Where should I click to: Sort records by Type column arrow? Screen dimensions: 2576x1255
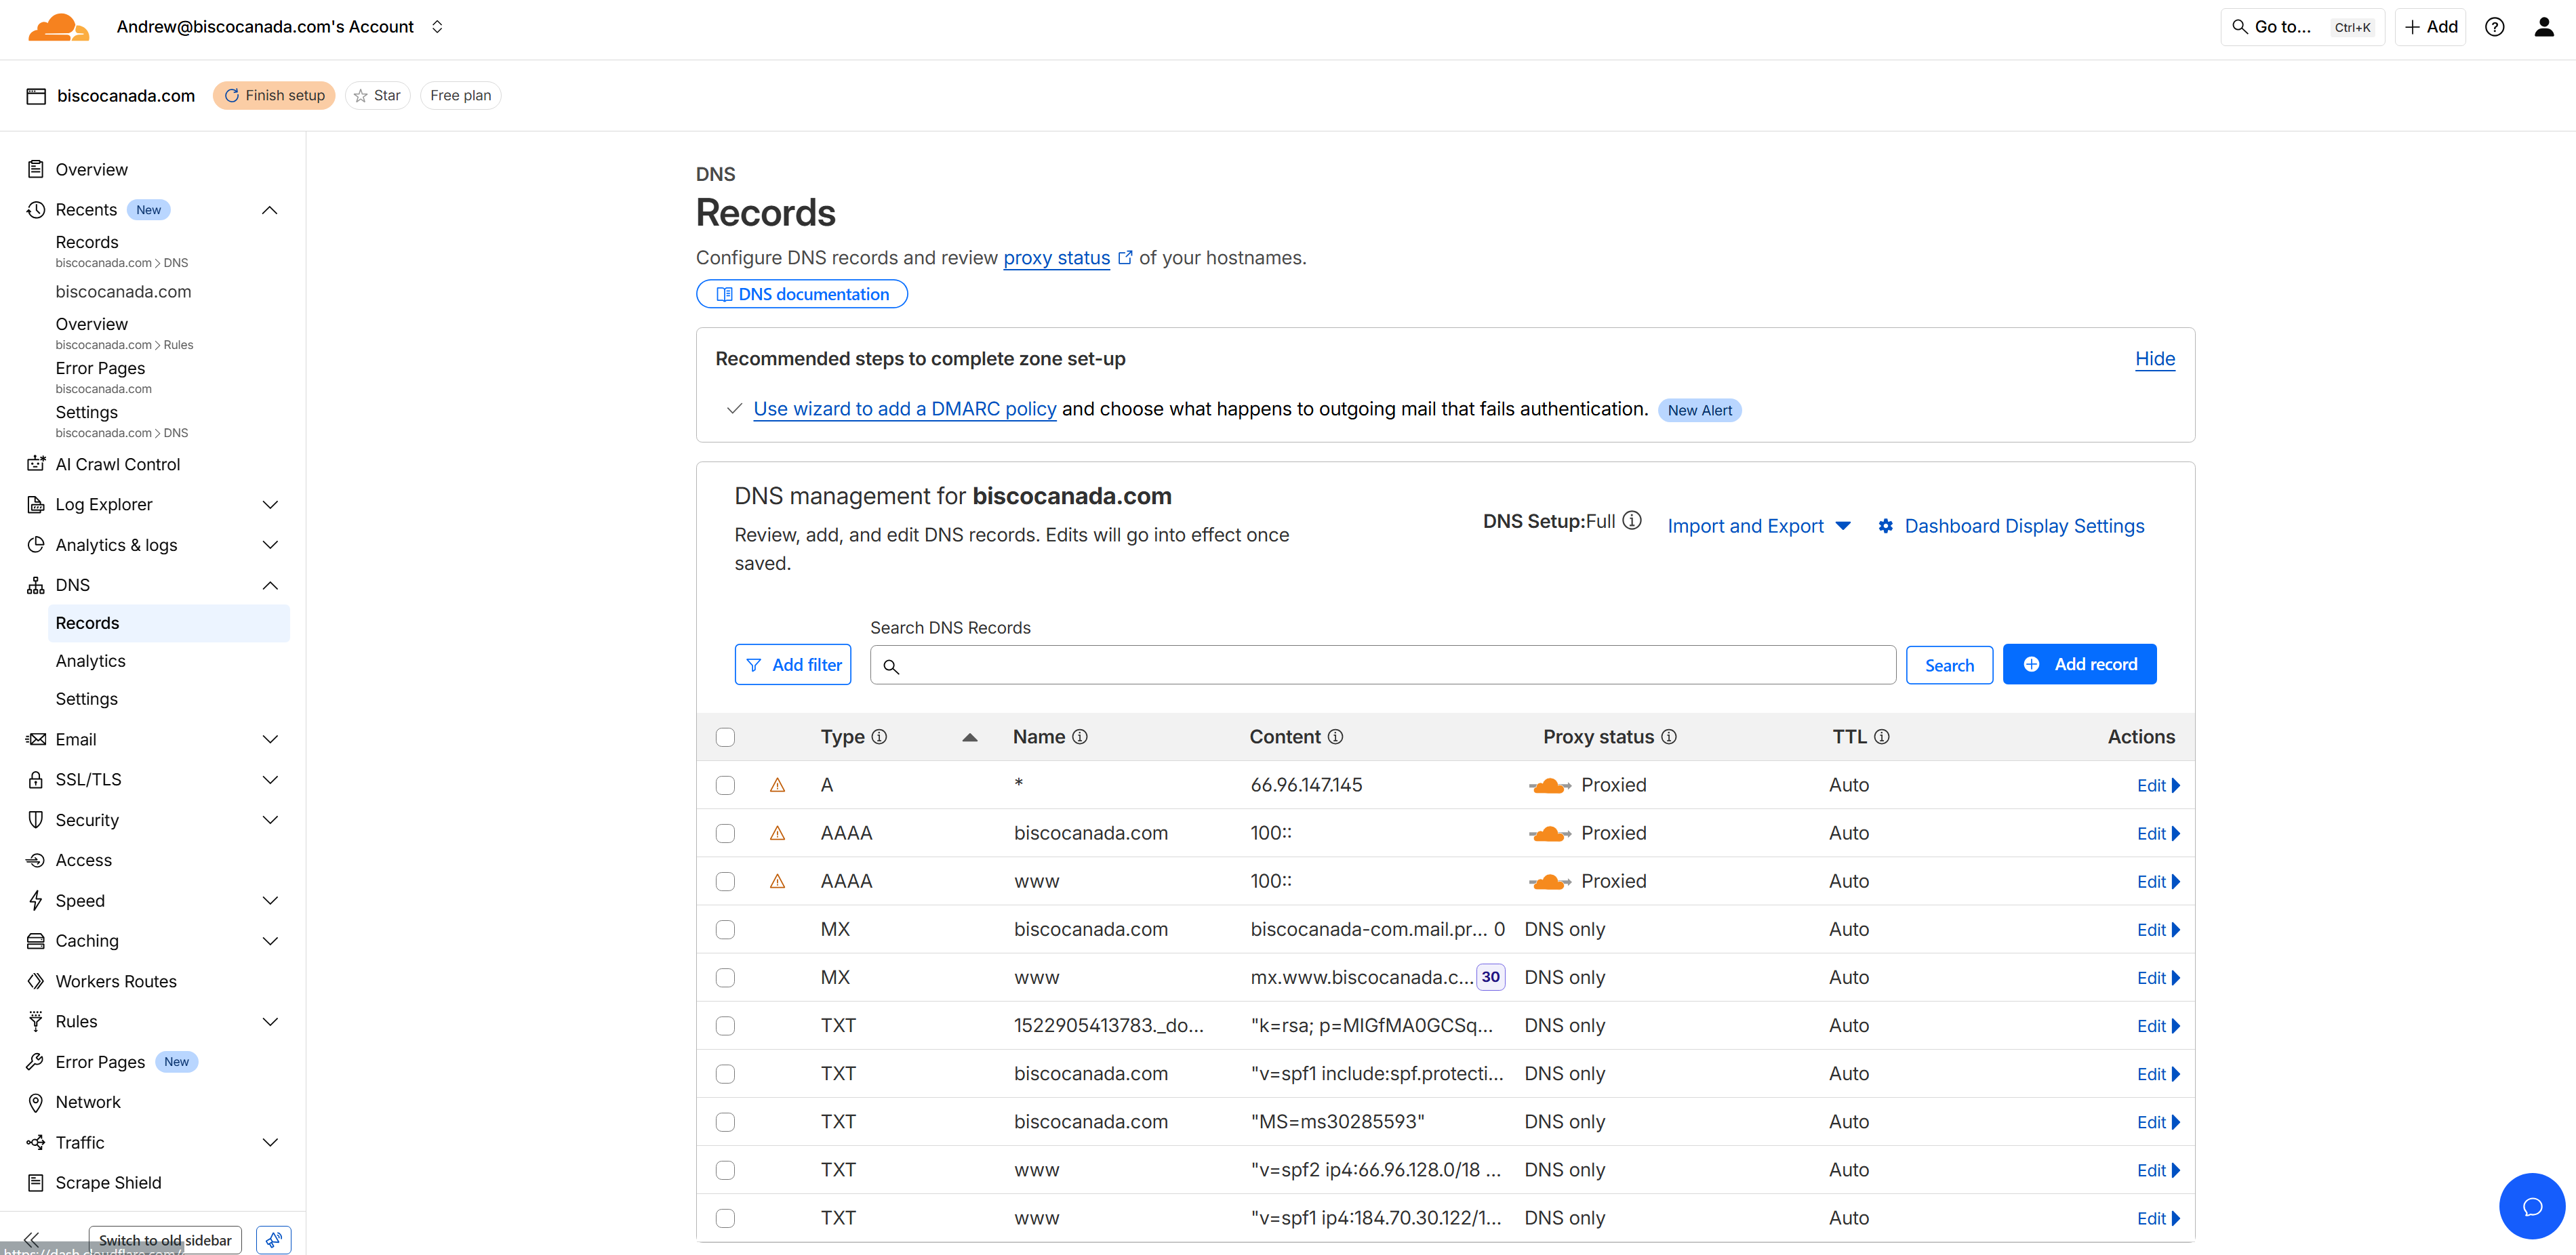tap(969, 737)
